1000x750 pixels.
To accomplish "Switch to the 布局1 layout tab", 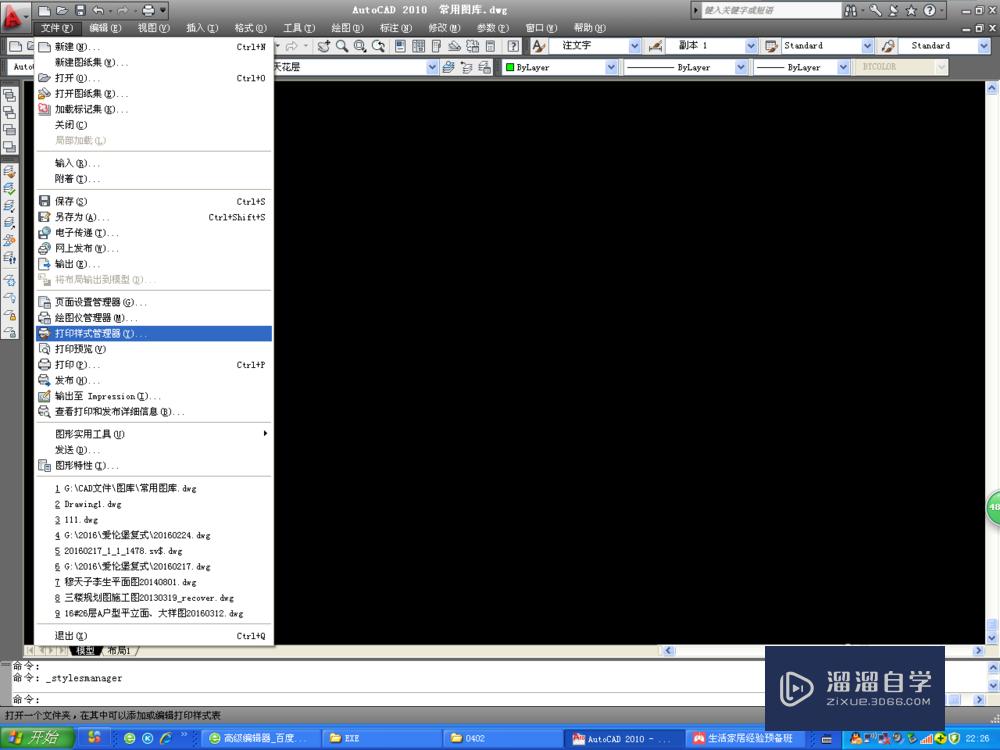I will pos(119,651).
